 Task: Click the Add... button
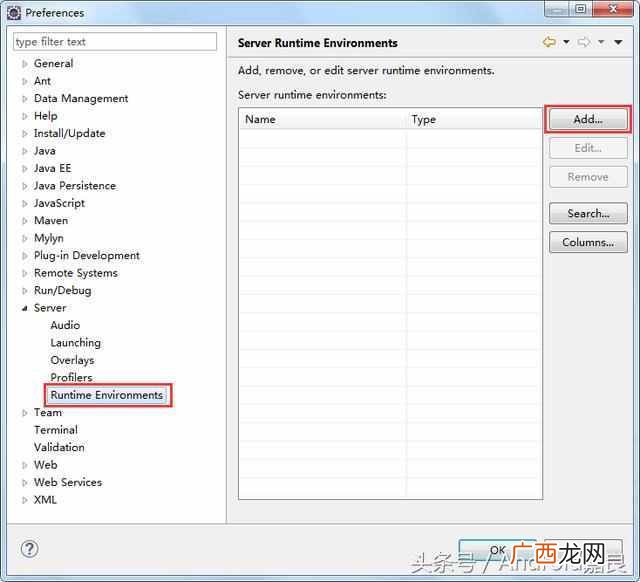pos(588,120)
